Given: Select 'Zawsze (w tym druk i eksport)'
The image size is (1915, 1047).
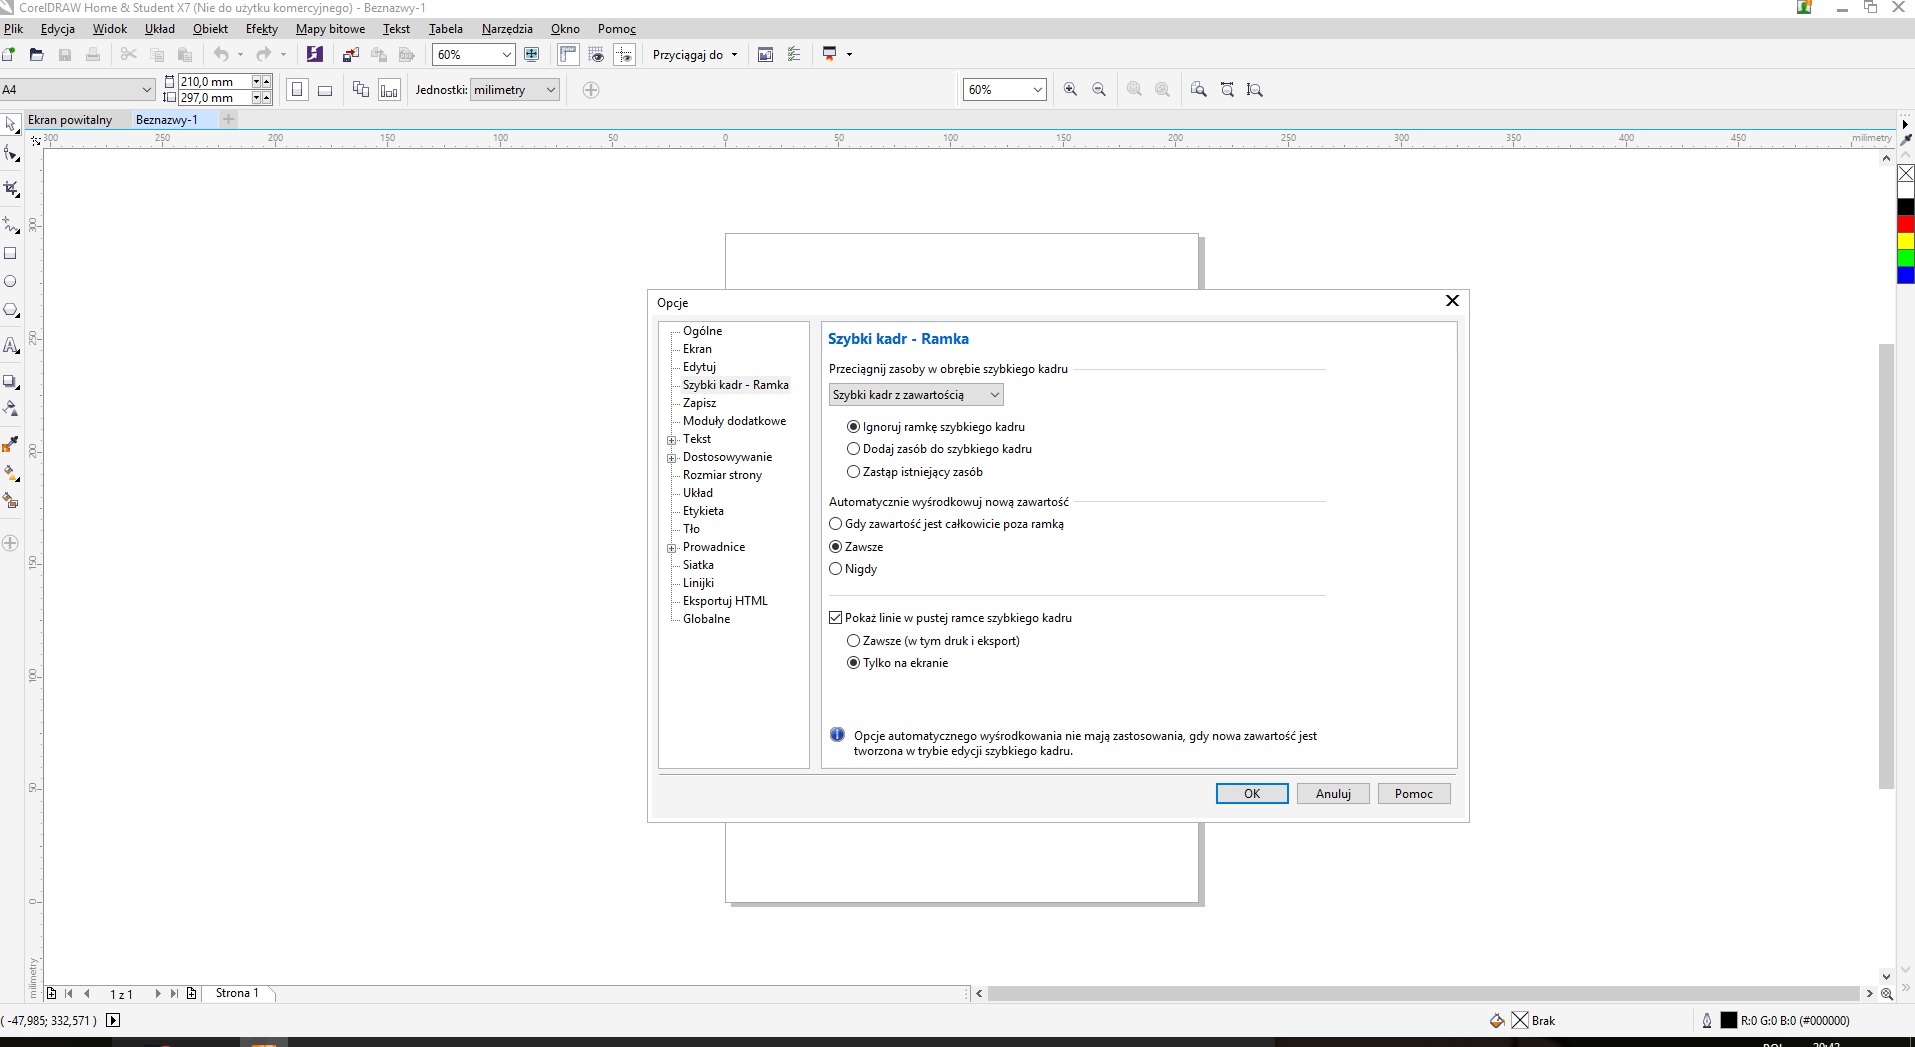Looking at the screenshot, I should [854, 641].
